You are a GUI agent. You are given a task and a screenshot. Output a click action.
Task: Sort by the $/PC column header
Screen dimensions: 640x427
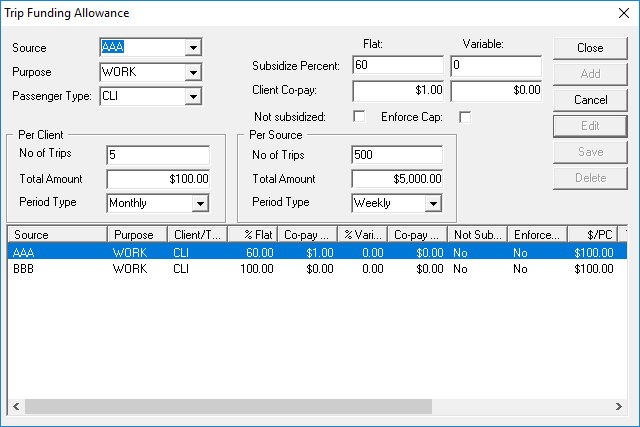(x=593, y=235)
